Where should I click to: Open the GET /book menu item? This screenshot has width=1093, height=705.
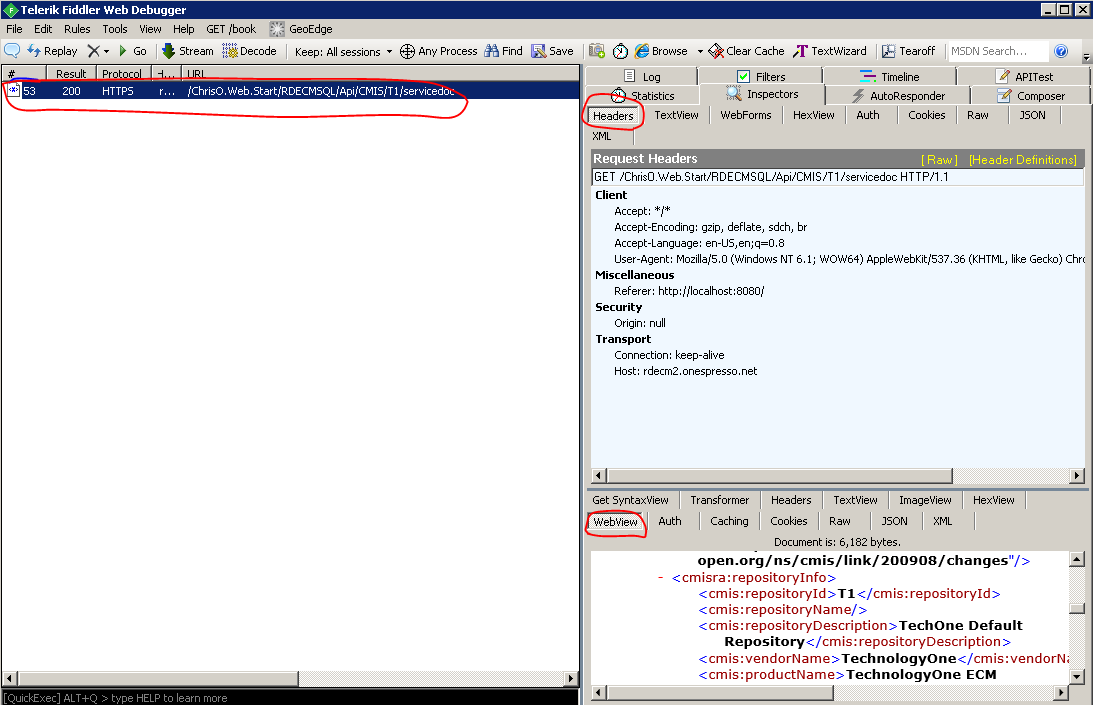(231, 29)
